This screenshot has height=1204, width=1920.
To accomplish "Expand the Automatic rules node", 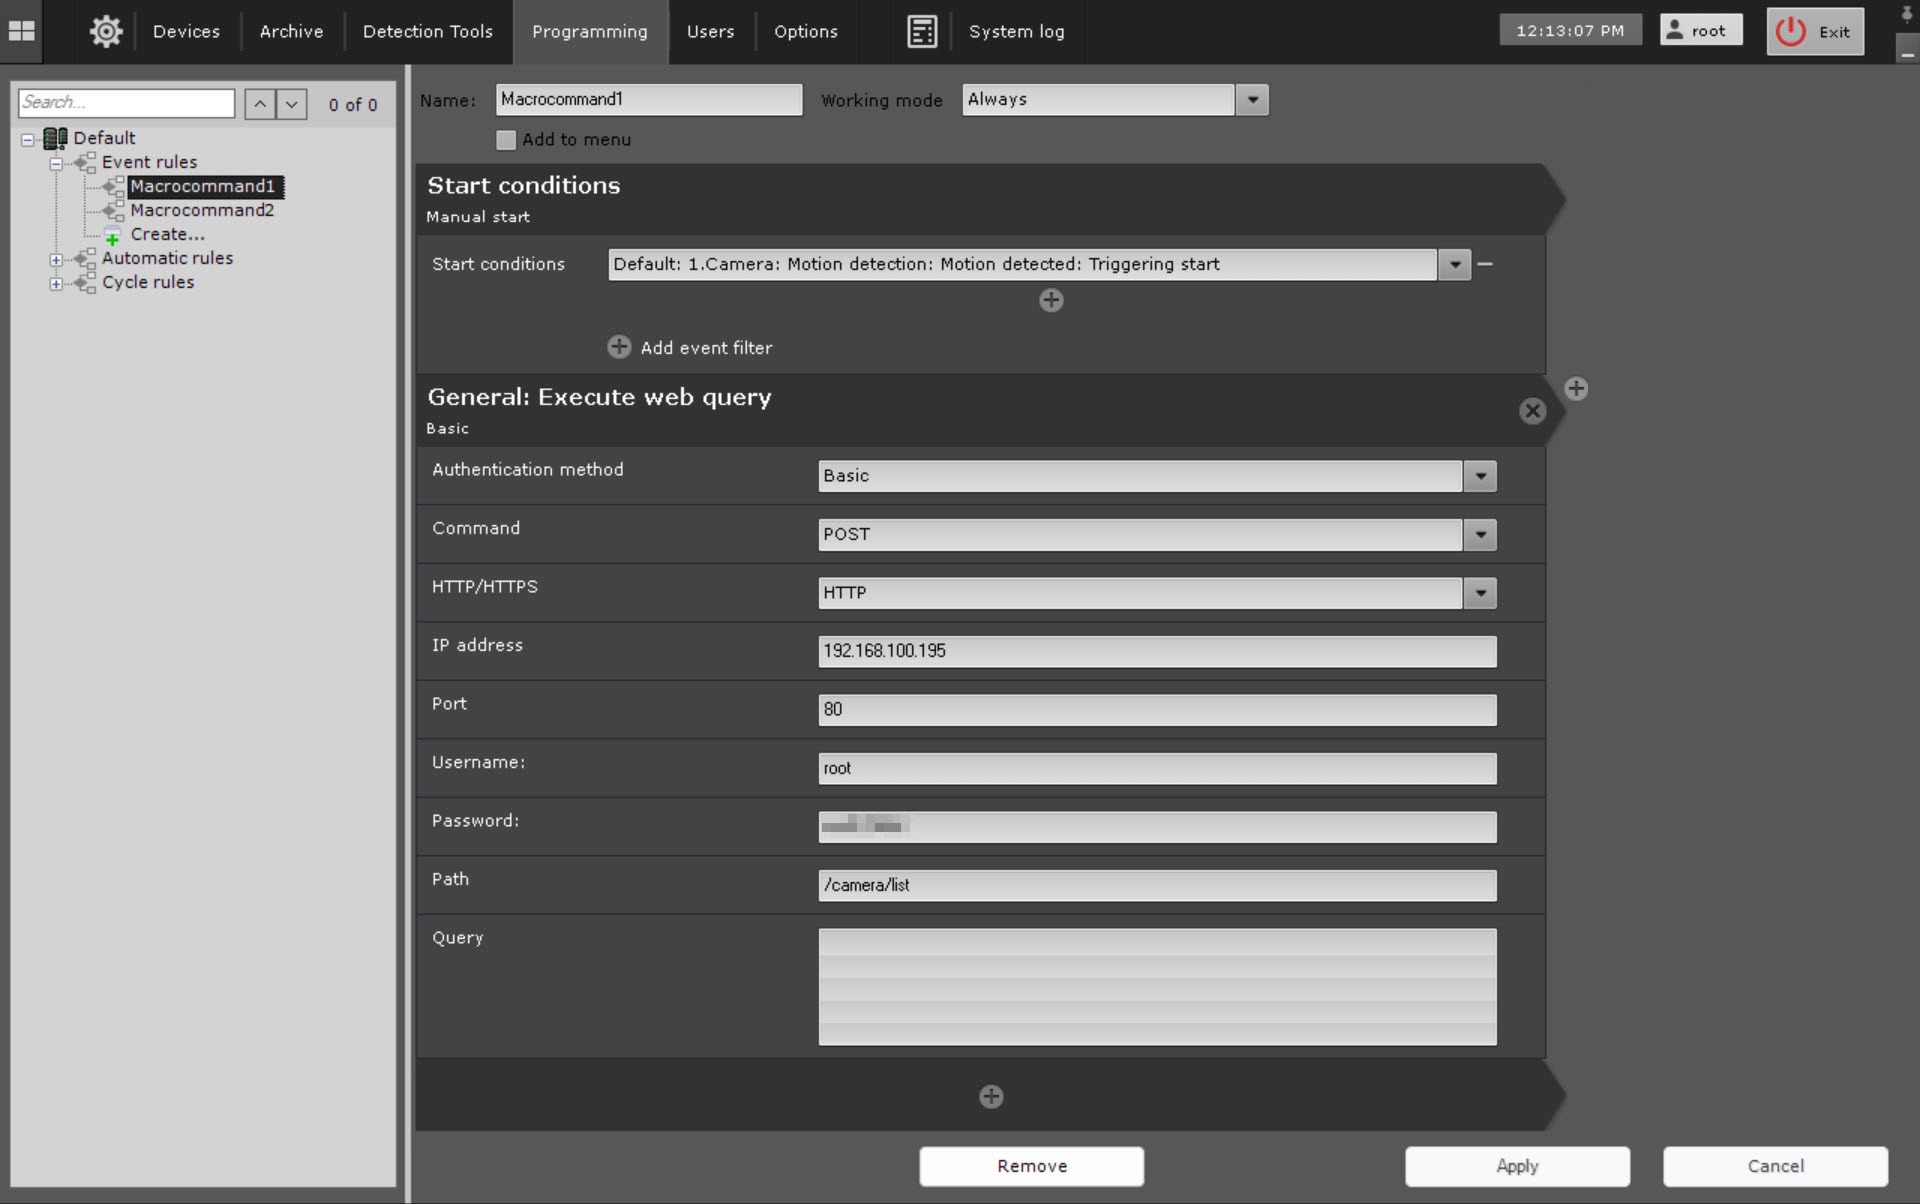I will [57, 259].
